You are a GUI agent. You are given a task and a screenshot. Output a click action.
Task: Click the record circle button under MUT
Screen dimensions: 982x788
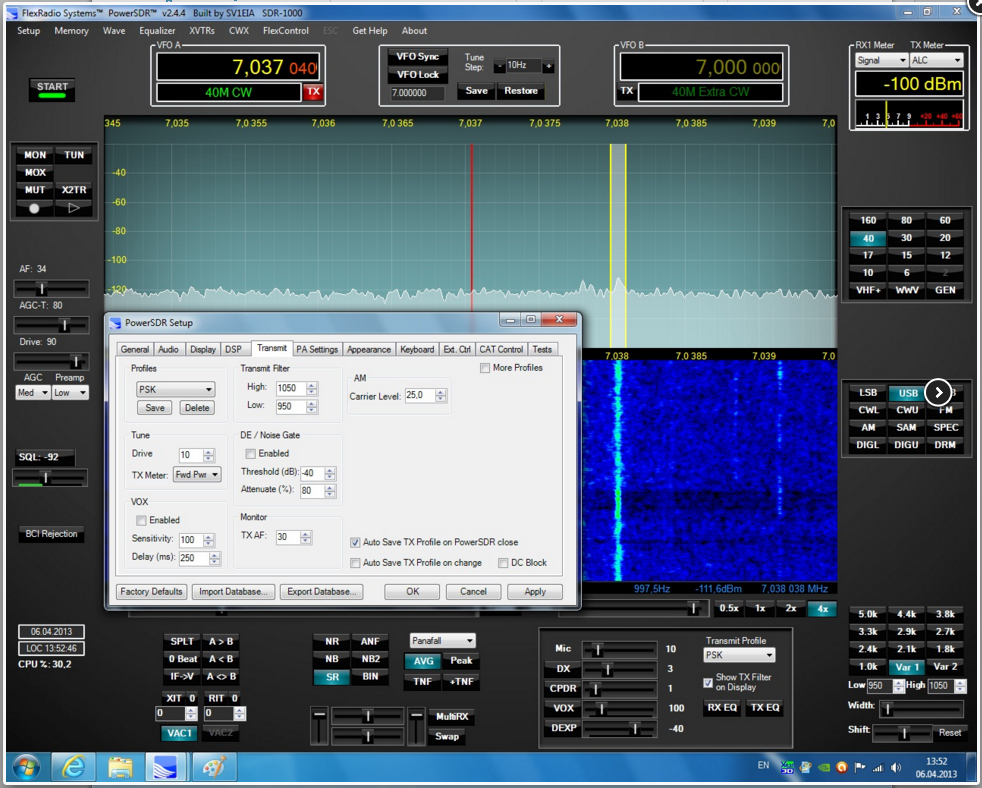tap(35, 208)
